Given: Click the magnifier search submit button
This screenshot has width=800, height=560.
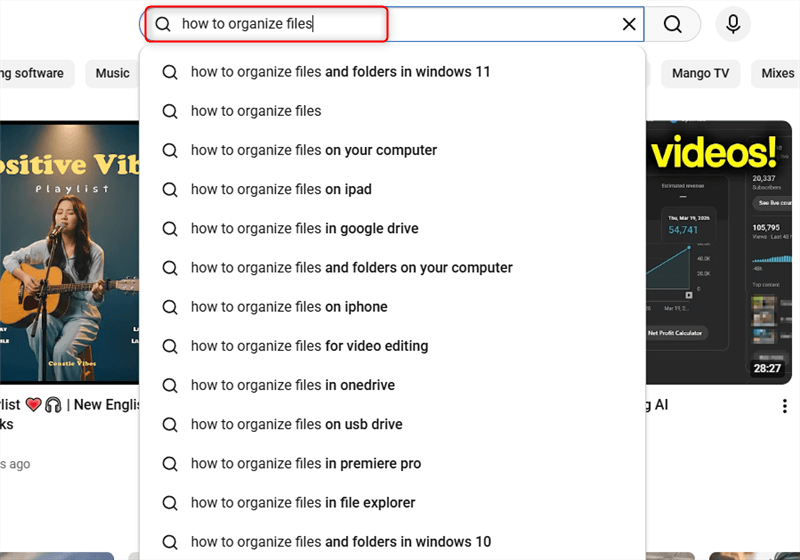Looking at the screenshot, I should point(672,24).
